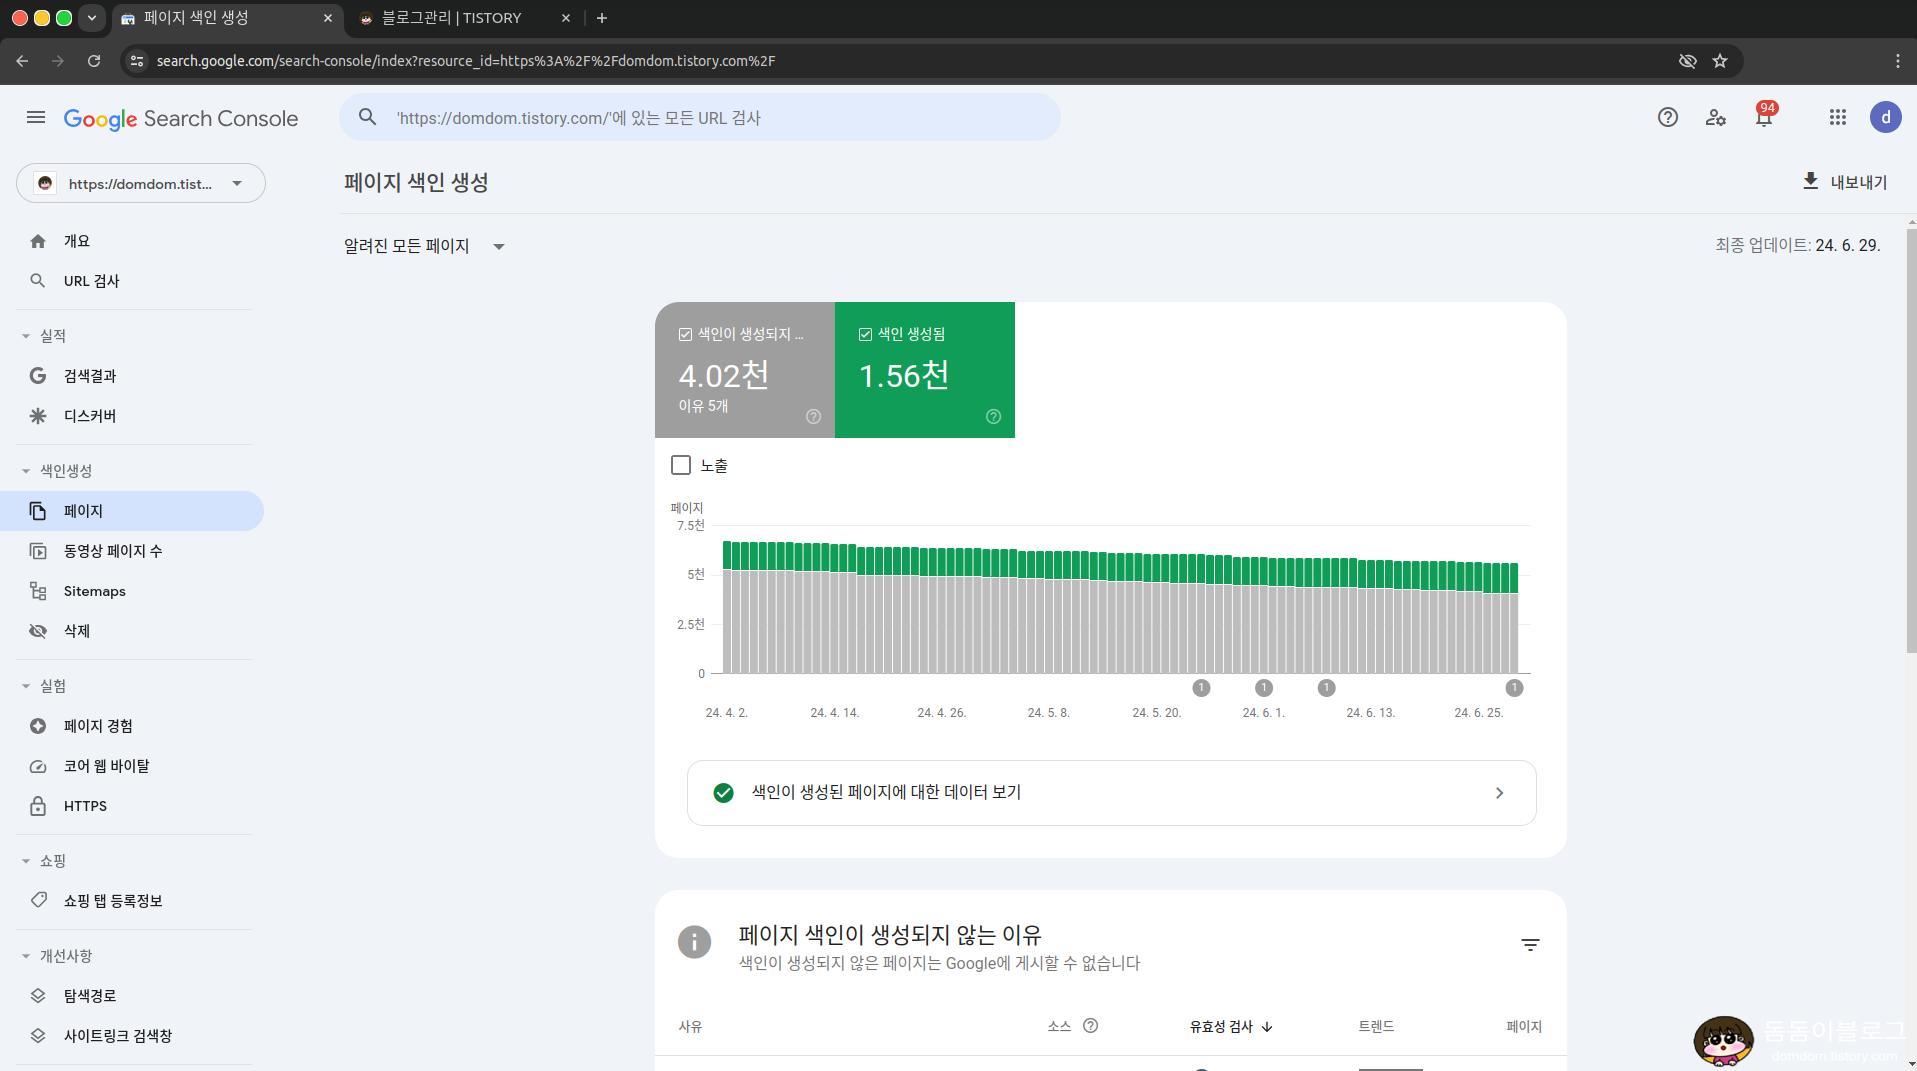Click the info icon beside 페이지 색인이 생성되지 않는 이유
Screen dimensions: 1917x1071
[x=694, y=942]
